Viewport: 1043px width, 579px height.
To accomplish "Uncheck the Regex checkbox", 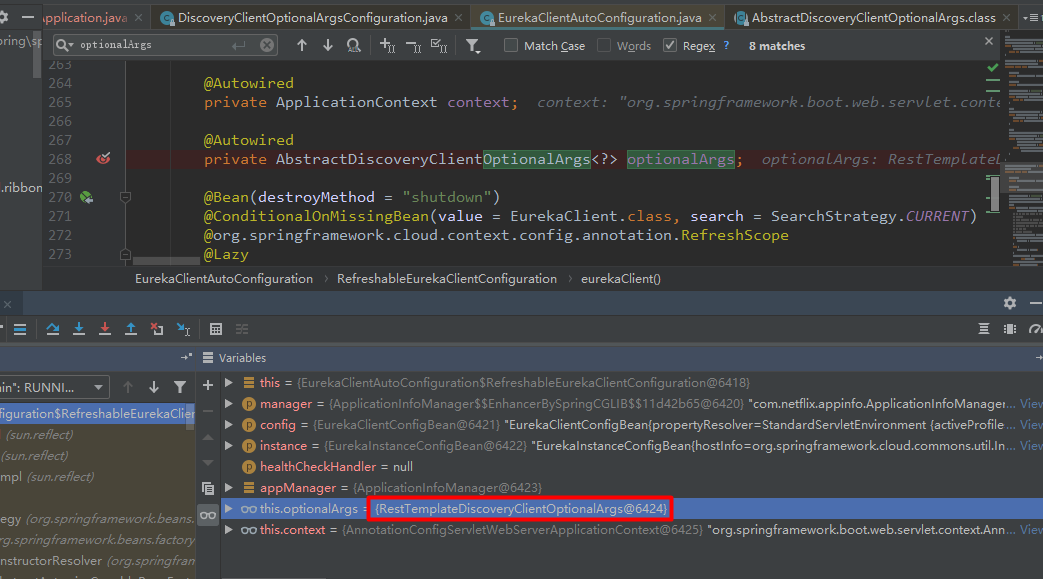I will tap(670, 45).
